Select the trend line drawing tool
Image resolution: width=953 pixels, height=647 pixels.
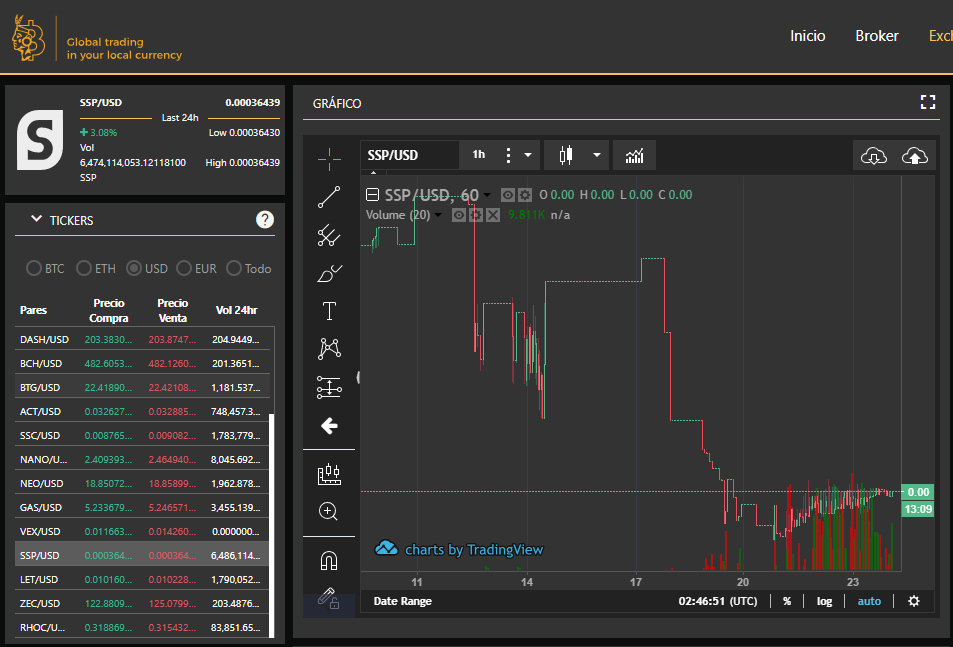click(329, 197)
